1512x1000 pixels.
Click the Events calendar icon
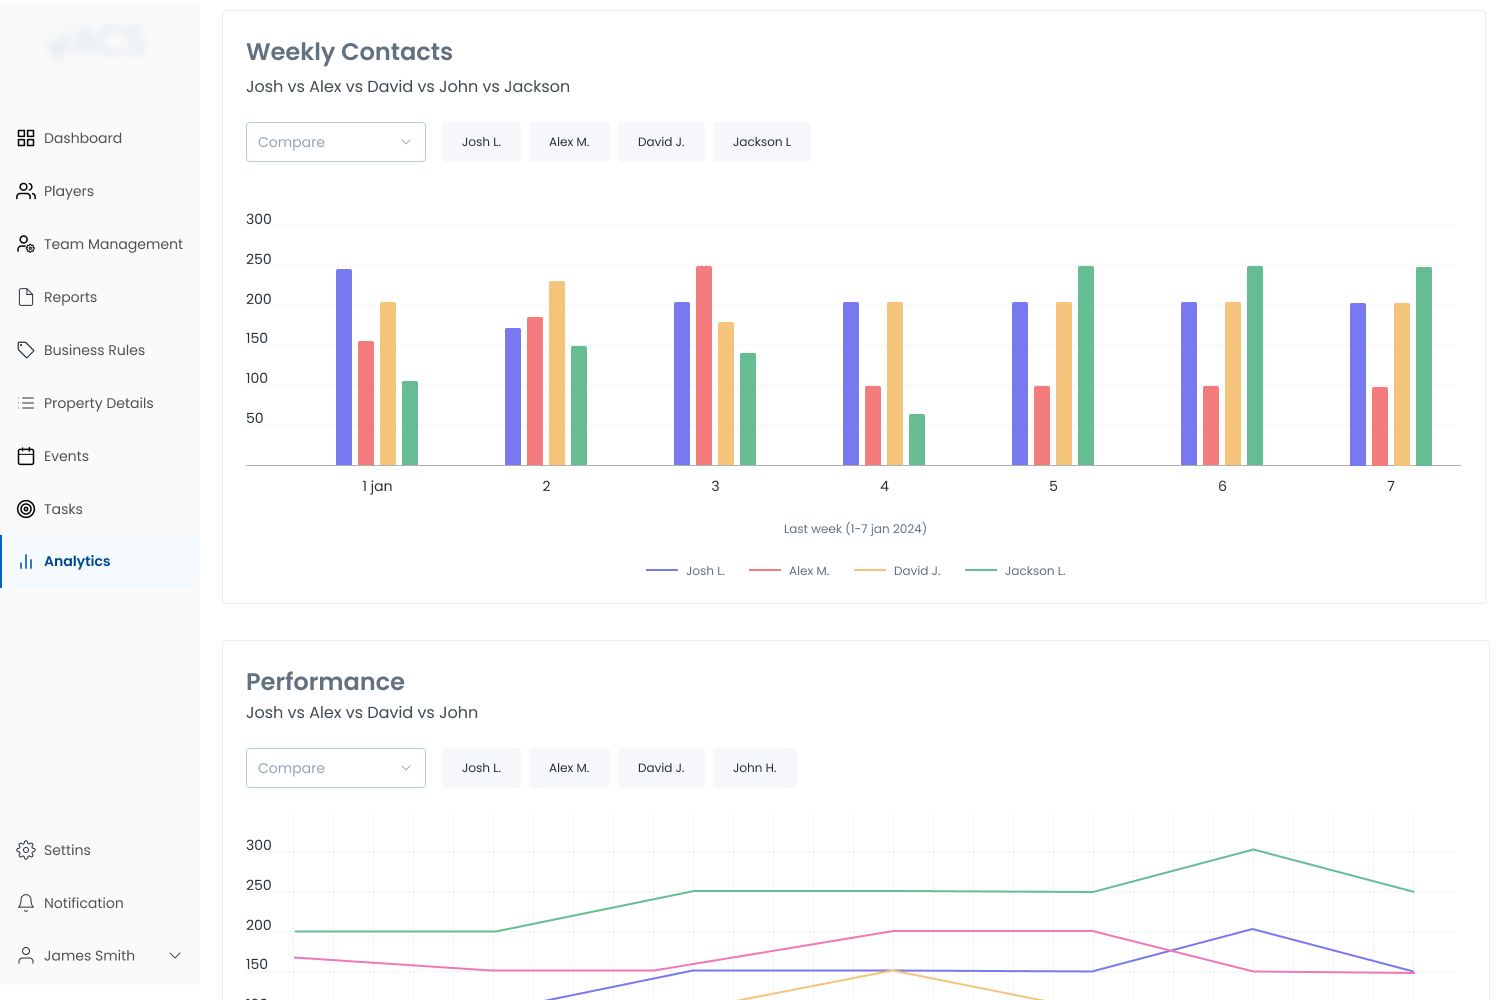(x=26, y=456)
